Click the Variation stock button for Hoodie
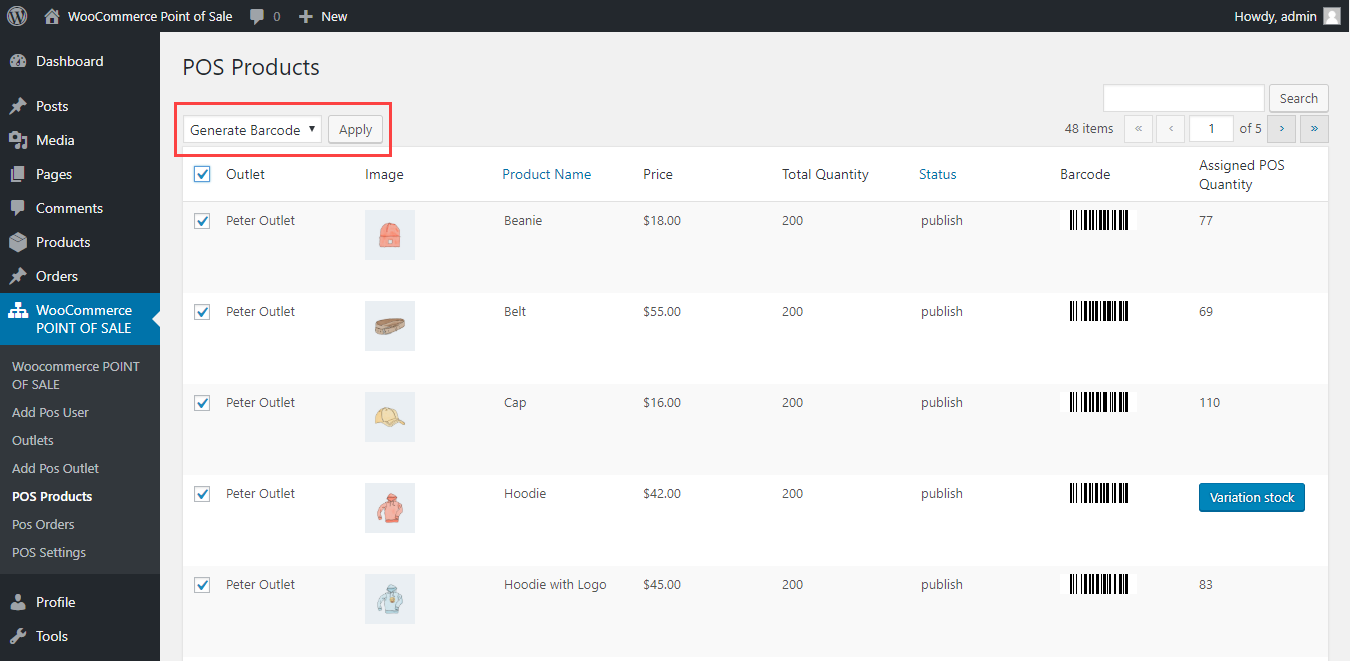Viewport: 1350px width, 661px height. click(x=1252, y=497)
